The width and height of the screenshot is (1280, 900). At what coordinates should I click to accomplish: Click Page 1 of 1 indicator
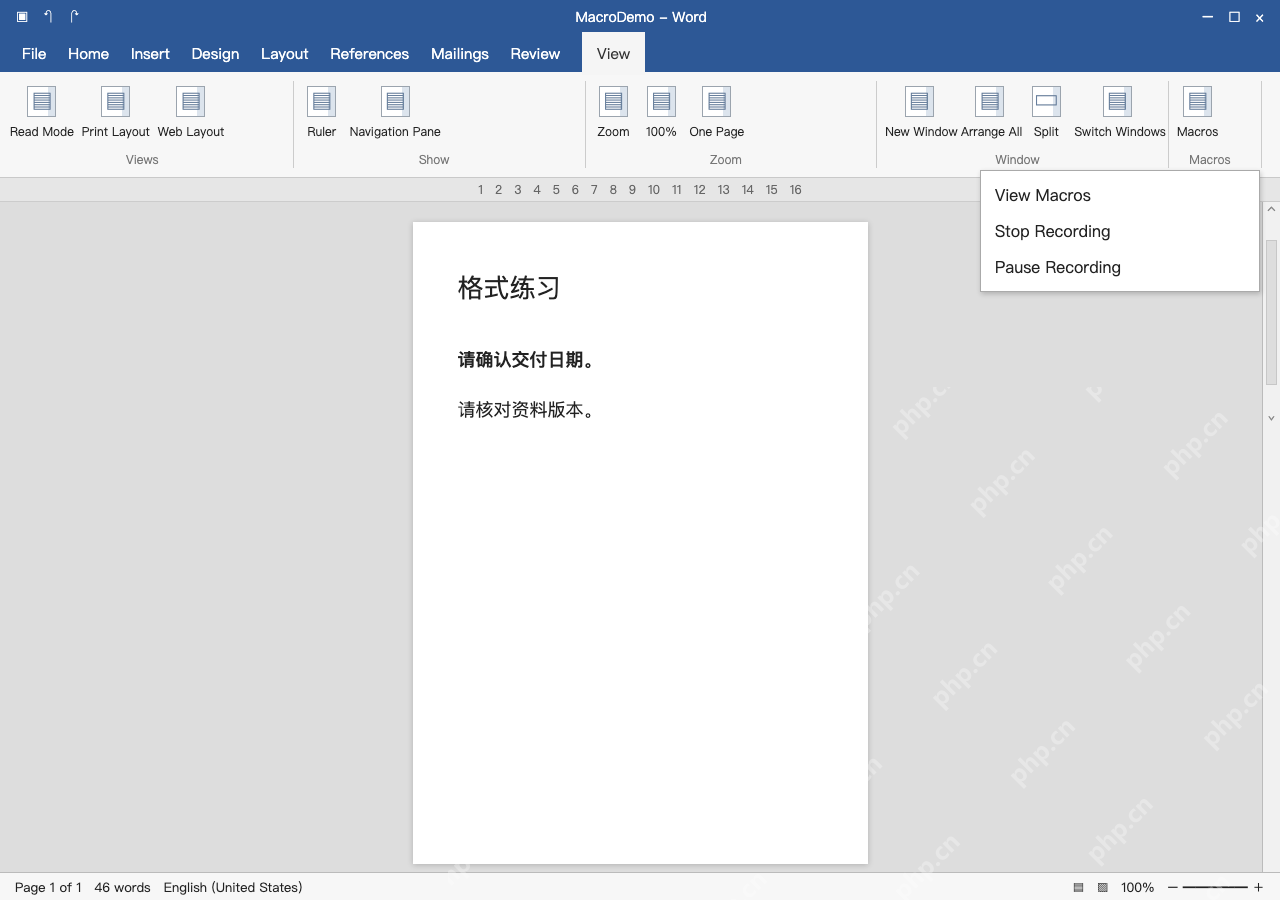(x=48, y=887)
